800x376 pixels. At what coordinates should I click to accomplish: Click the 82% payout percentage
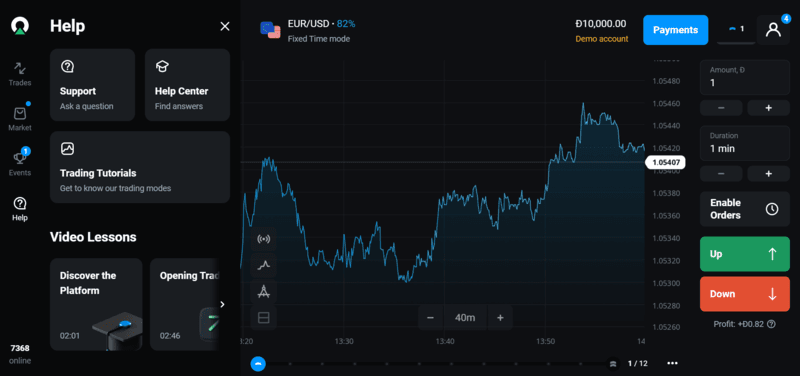[346, 23]
